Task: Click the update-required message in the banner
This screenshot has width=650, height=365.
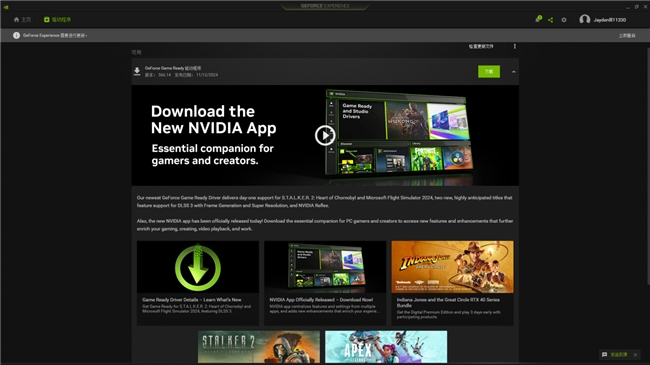Action: pyautogui.click(x=55, y=36)
